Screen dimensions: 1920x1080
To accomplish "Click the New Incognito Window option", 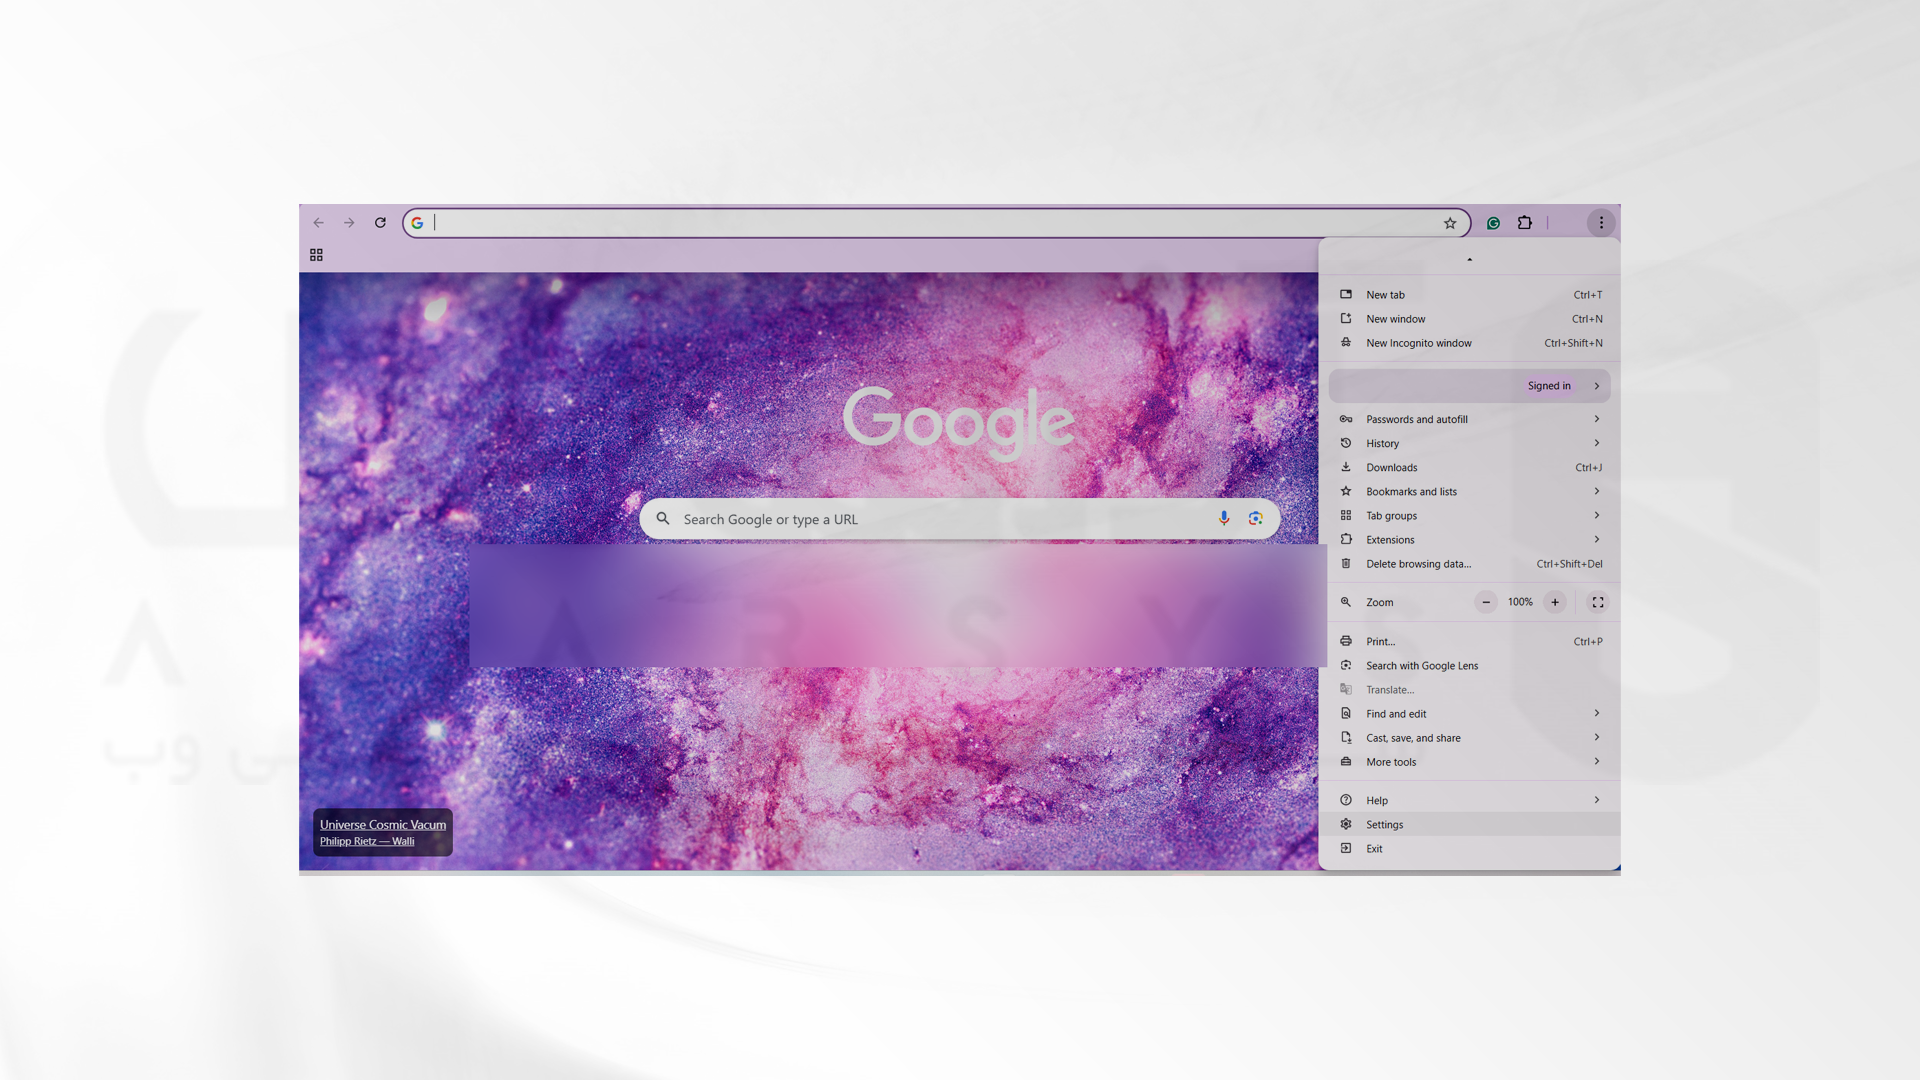I will [x=1419, y=343].
